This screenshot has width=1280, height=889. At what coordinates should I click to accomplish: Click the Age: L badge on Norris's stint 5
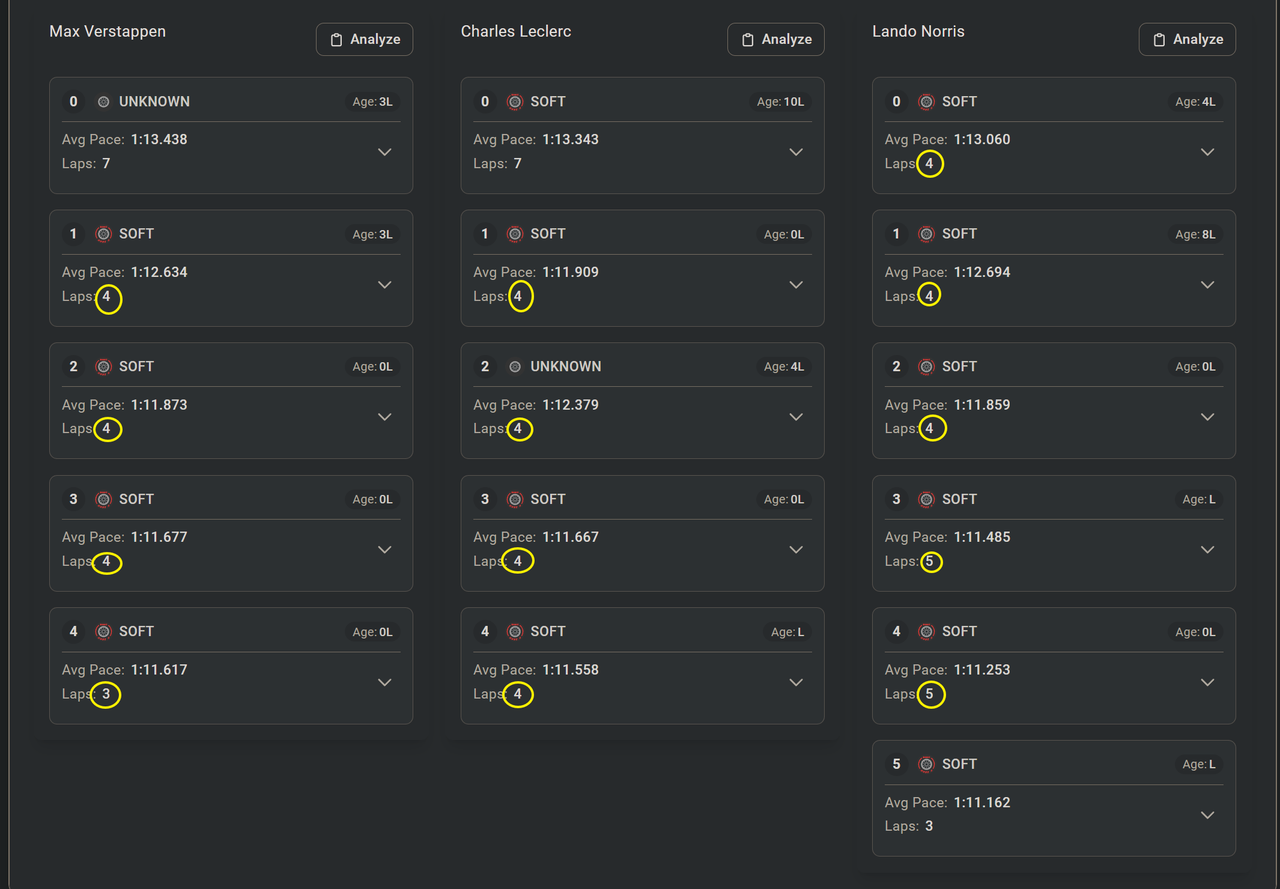[x=1199, y=765]
